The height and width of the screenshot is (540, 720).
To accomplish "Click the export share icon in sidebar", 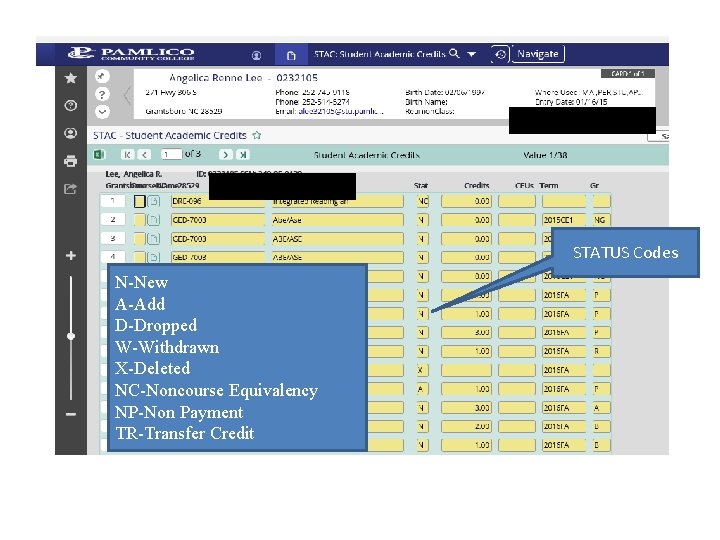I will tap(71, 189).
